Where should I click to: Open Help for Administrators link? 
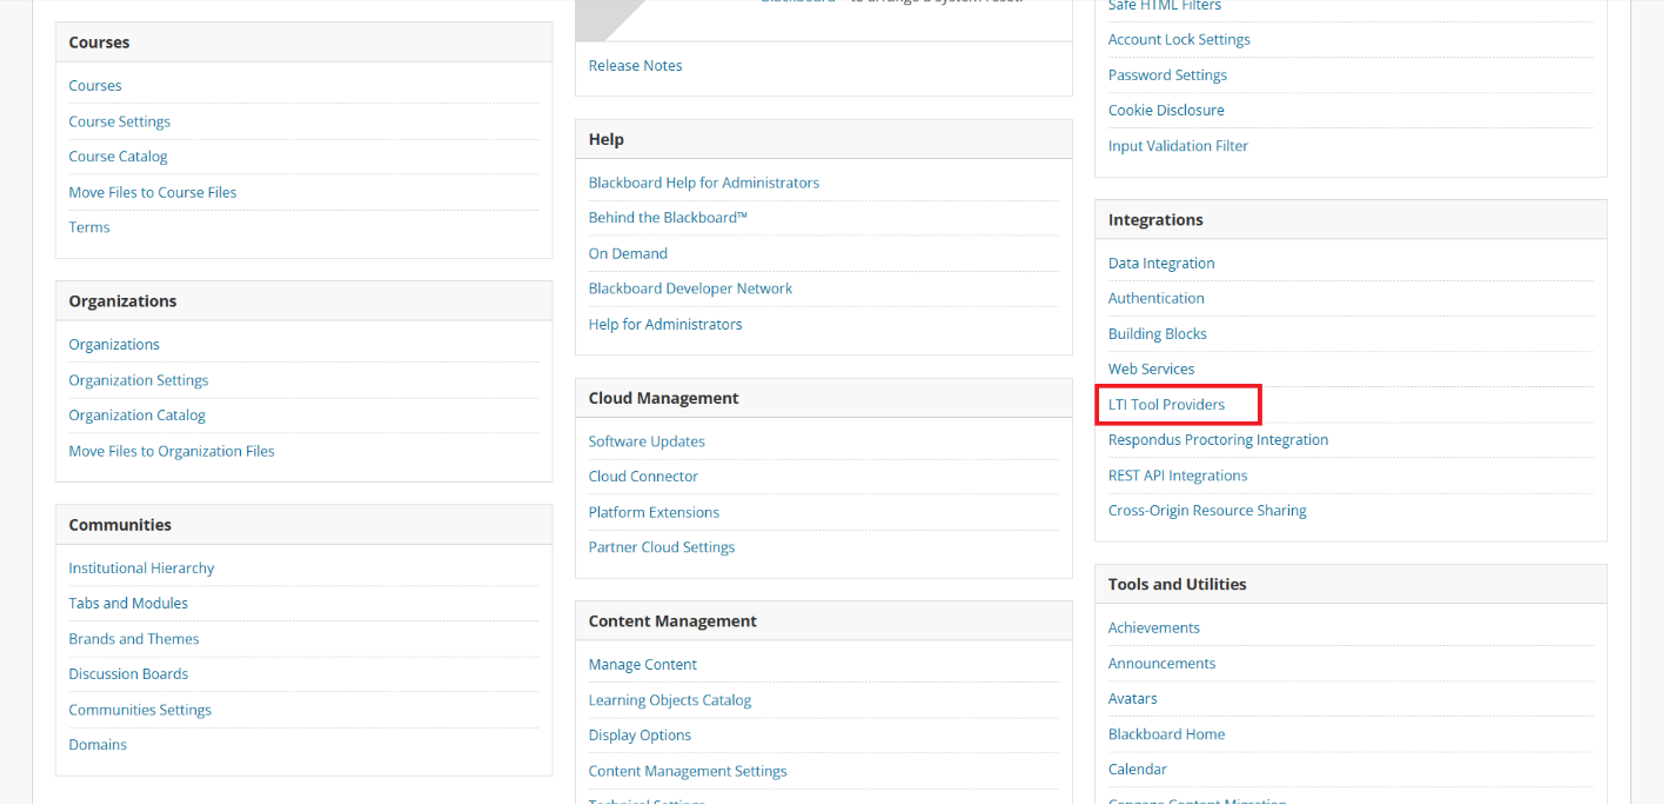[x=665, y=324]
